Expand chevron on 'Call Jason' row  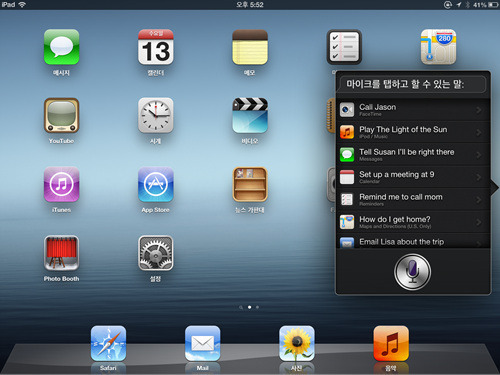pyautogui.click(x=479, y=110)
